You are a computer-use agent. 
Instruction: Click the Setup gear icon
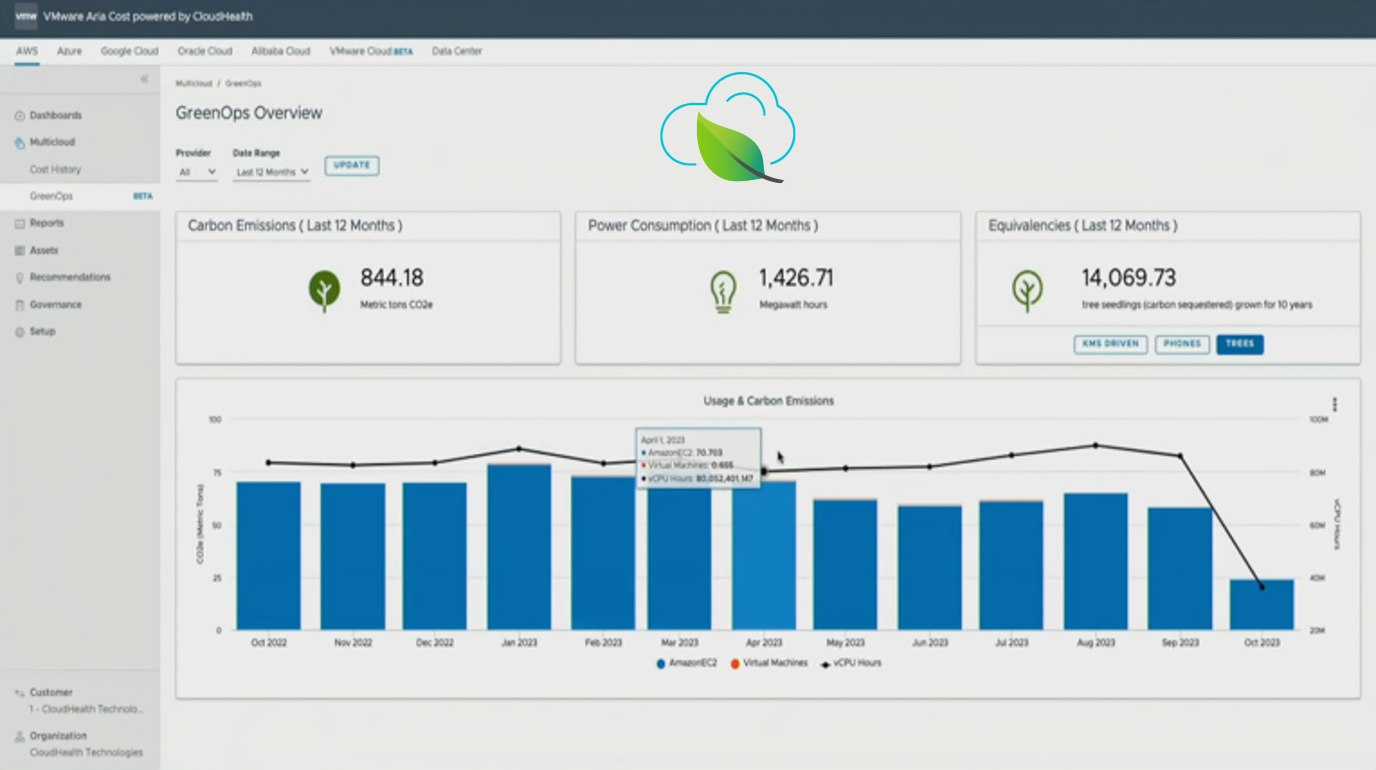[x=20, y=332]
